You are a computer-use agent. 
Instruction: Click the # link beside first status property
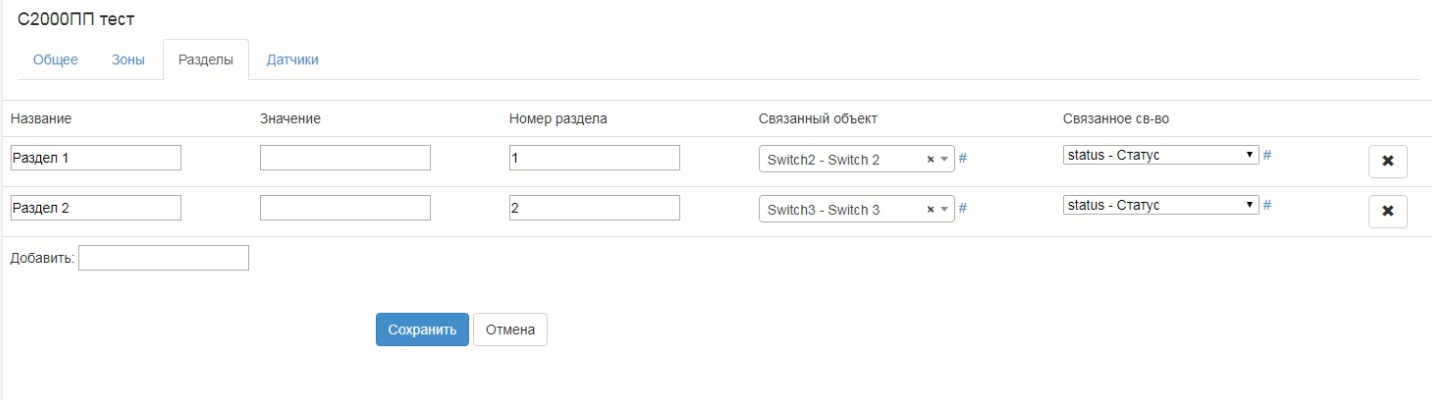coord(1267,155)
